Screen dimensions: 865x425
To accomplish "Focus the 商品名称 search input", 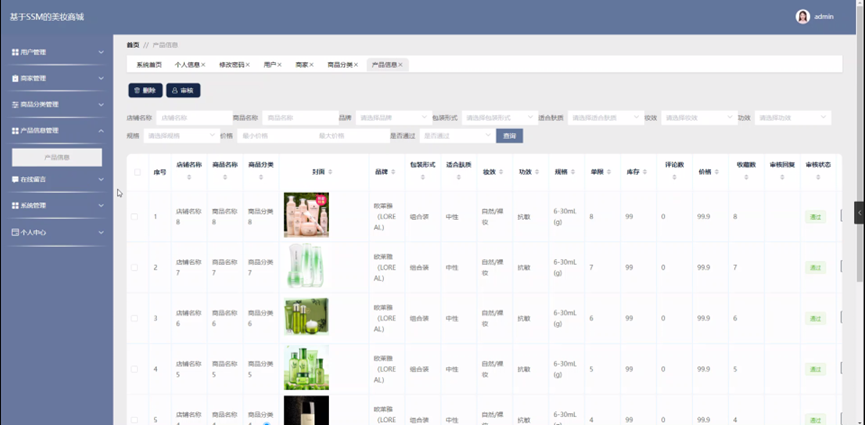I will [x=300, y=118].
